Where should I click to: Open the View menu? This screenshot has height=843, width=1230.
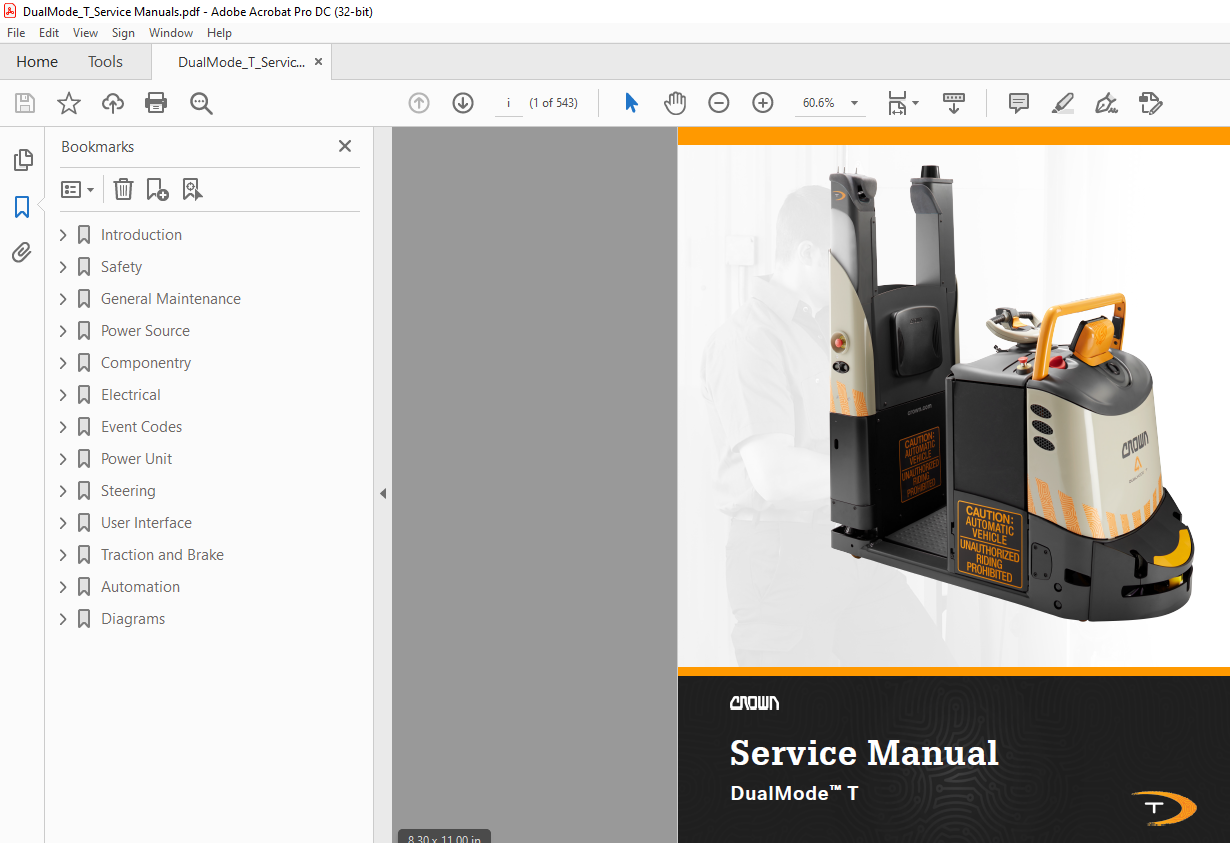pos(85,33)
